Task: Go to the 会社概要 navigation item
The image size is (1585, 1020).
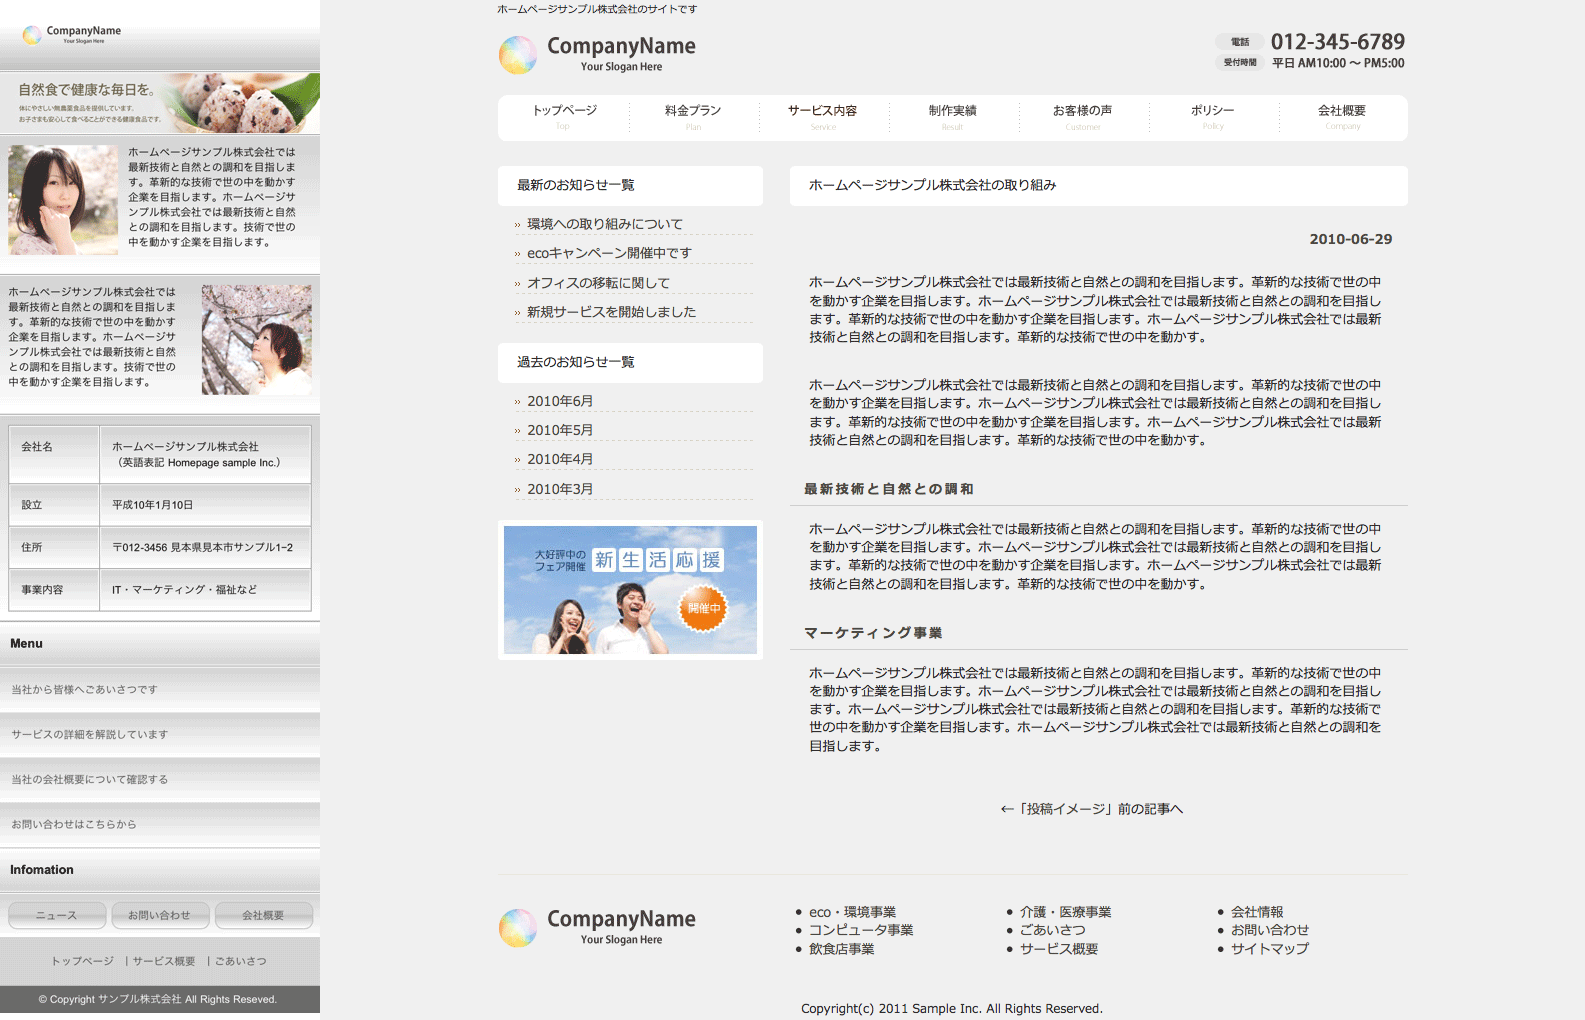Action: tap(1341, 115)
